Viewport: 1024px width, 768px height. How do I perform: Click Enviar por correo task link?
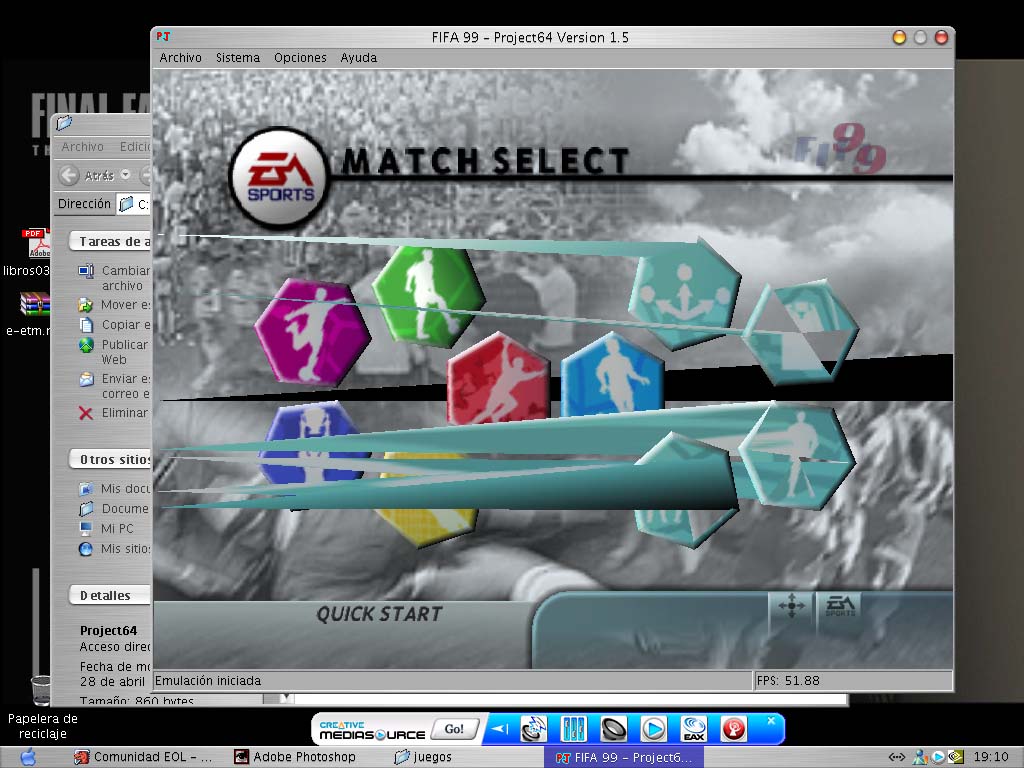(115, 386)
